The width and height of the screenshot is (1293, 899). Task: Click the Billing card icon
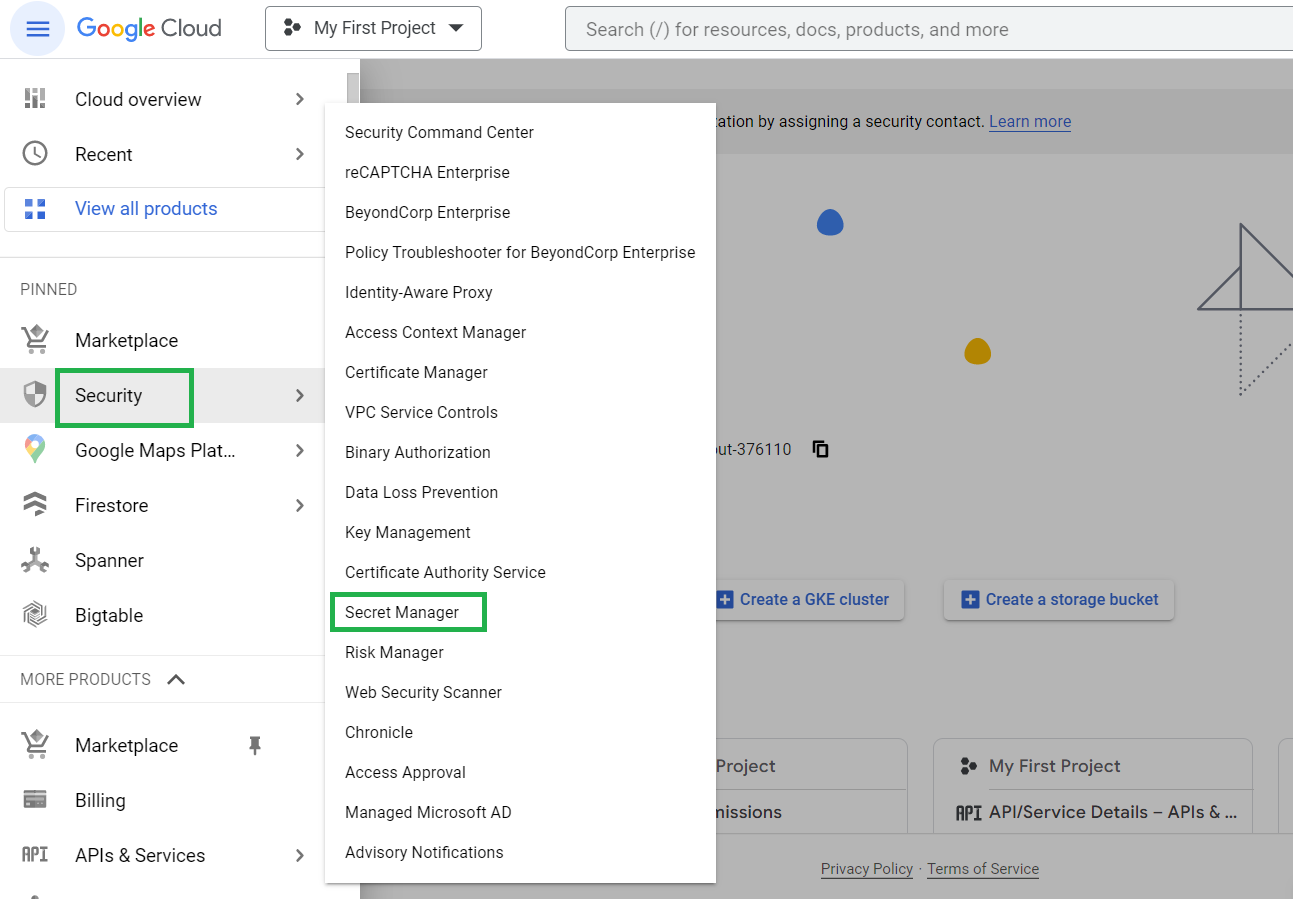[x=35, y=800]
